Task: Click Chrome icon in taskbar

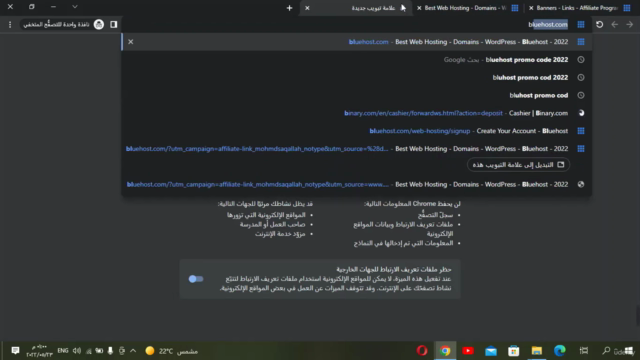Action: (x=445, y=351)
